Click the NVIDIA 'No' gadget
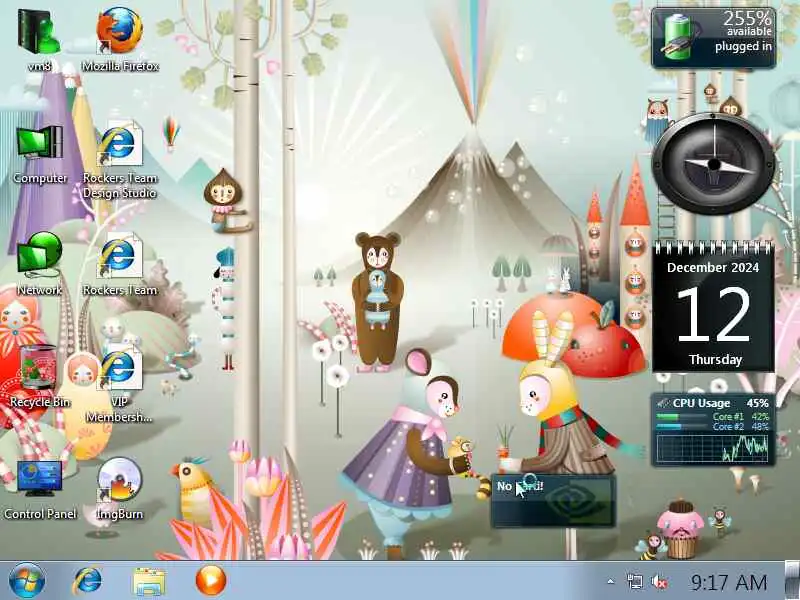Viewport: 800px width, 600px height. tap(553, 501)
